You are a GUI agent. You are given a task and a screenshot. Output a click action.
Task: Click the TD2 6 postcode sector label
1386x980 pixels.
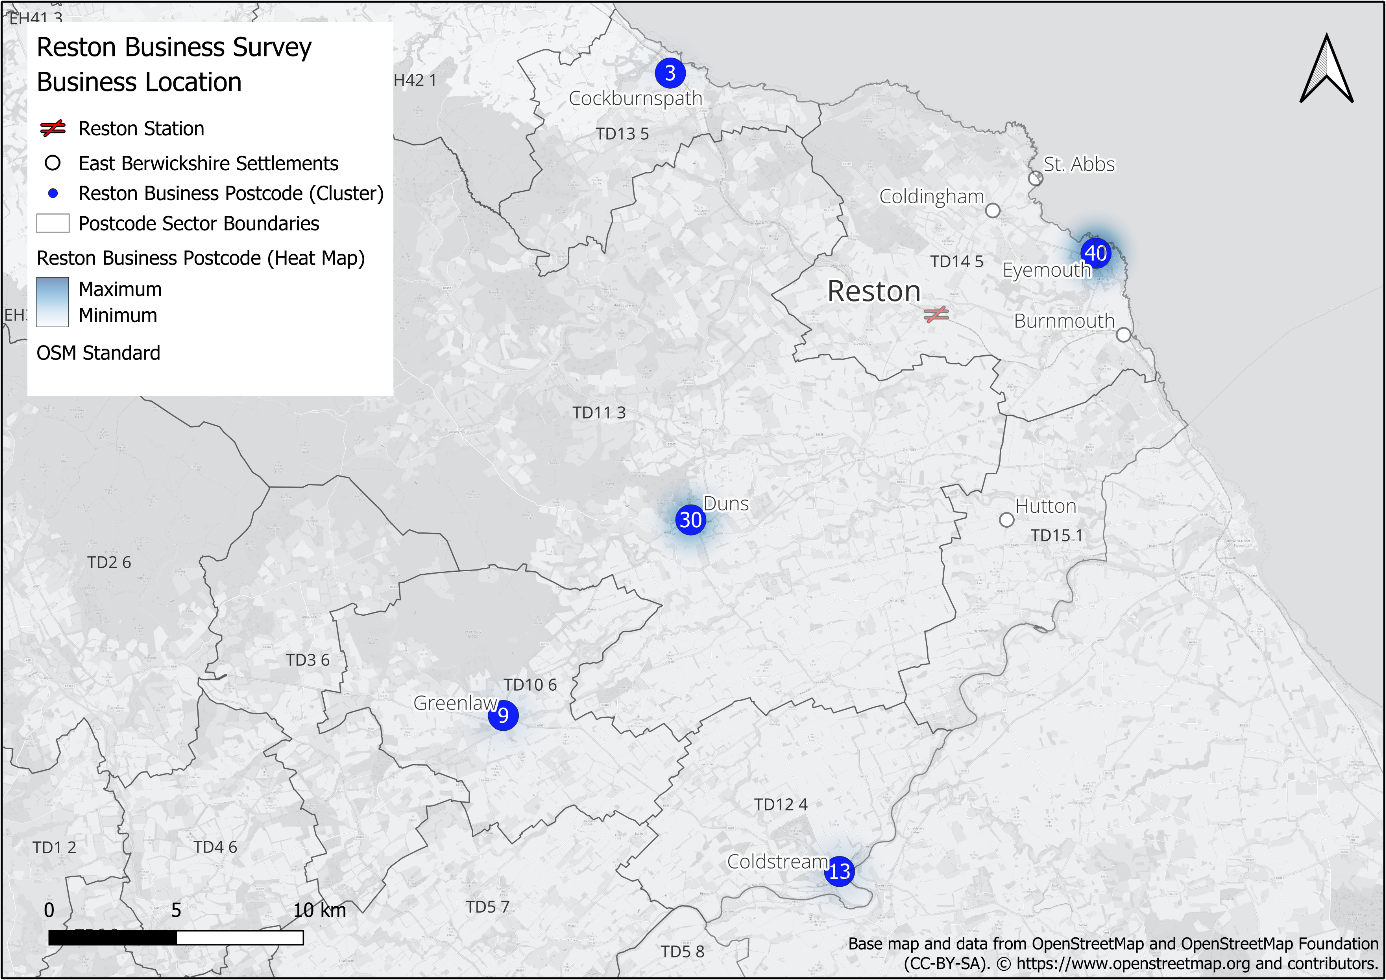tap(109, 563)
